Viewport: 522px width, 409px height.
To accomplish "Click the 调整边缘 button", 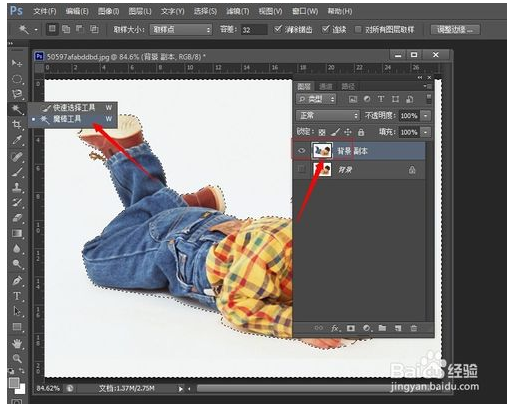I will point(455,30).
